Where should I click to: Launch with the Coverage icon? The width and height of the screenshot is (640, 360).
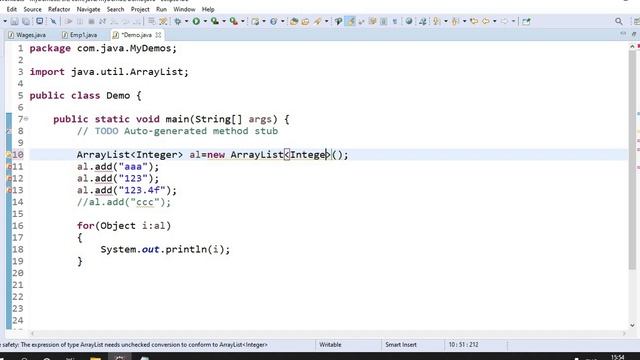[215, 21]
